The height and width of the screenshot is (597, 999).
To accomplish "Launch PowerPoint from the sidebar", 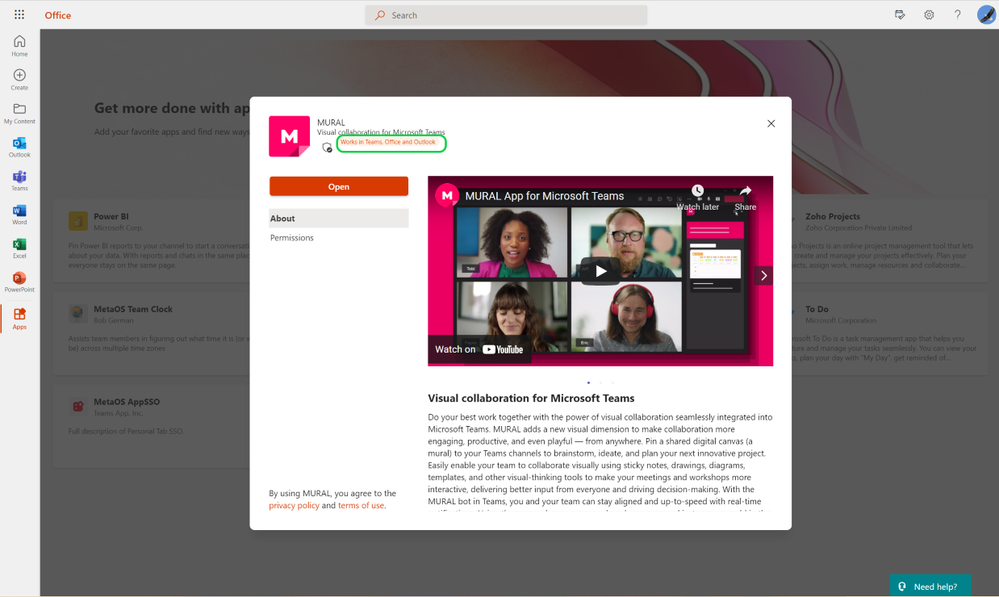I will click(20, 282).
